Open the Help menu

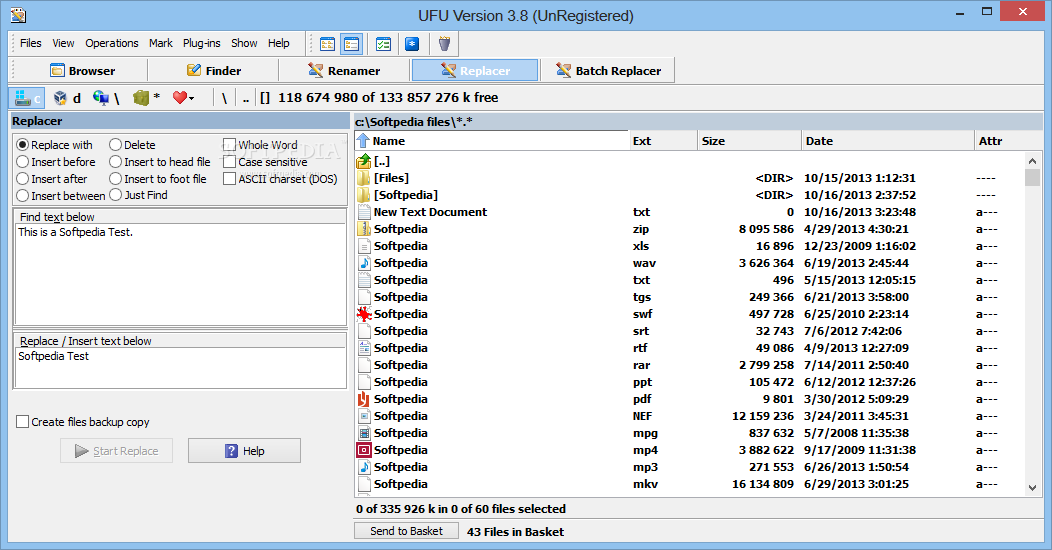coord(278,43)
